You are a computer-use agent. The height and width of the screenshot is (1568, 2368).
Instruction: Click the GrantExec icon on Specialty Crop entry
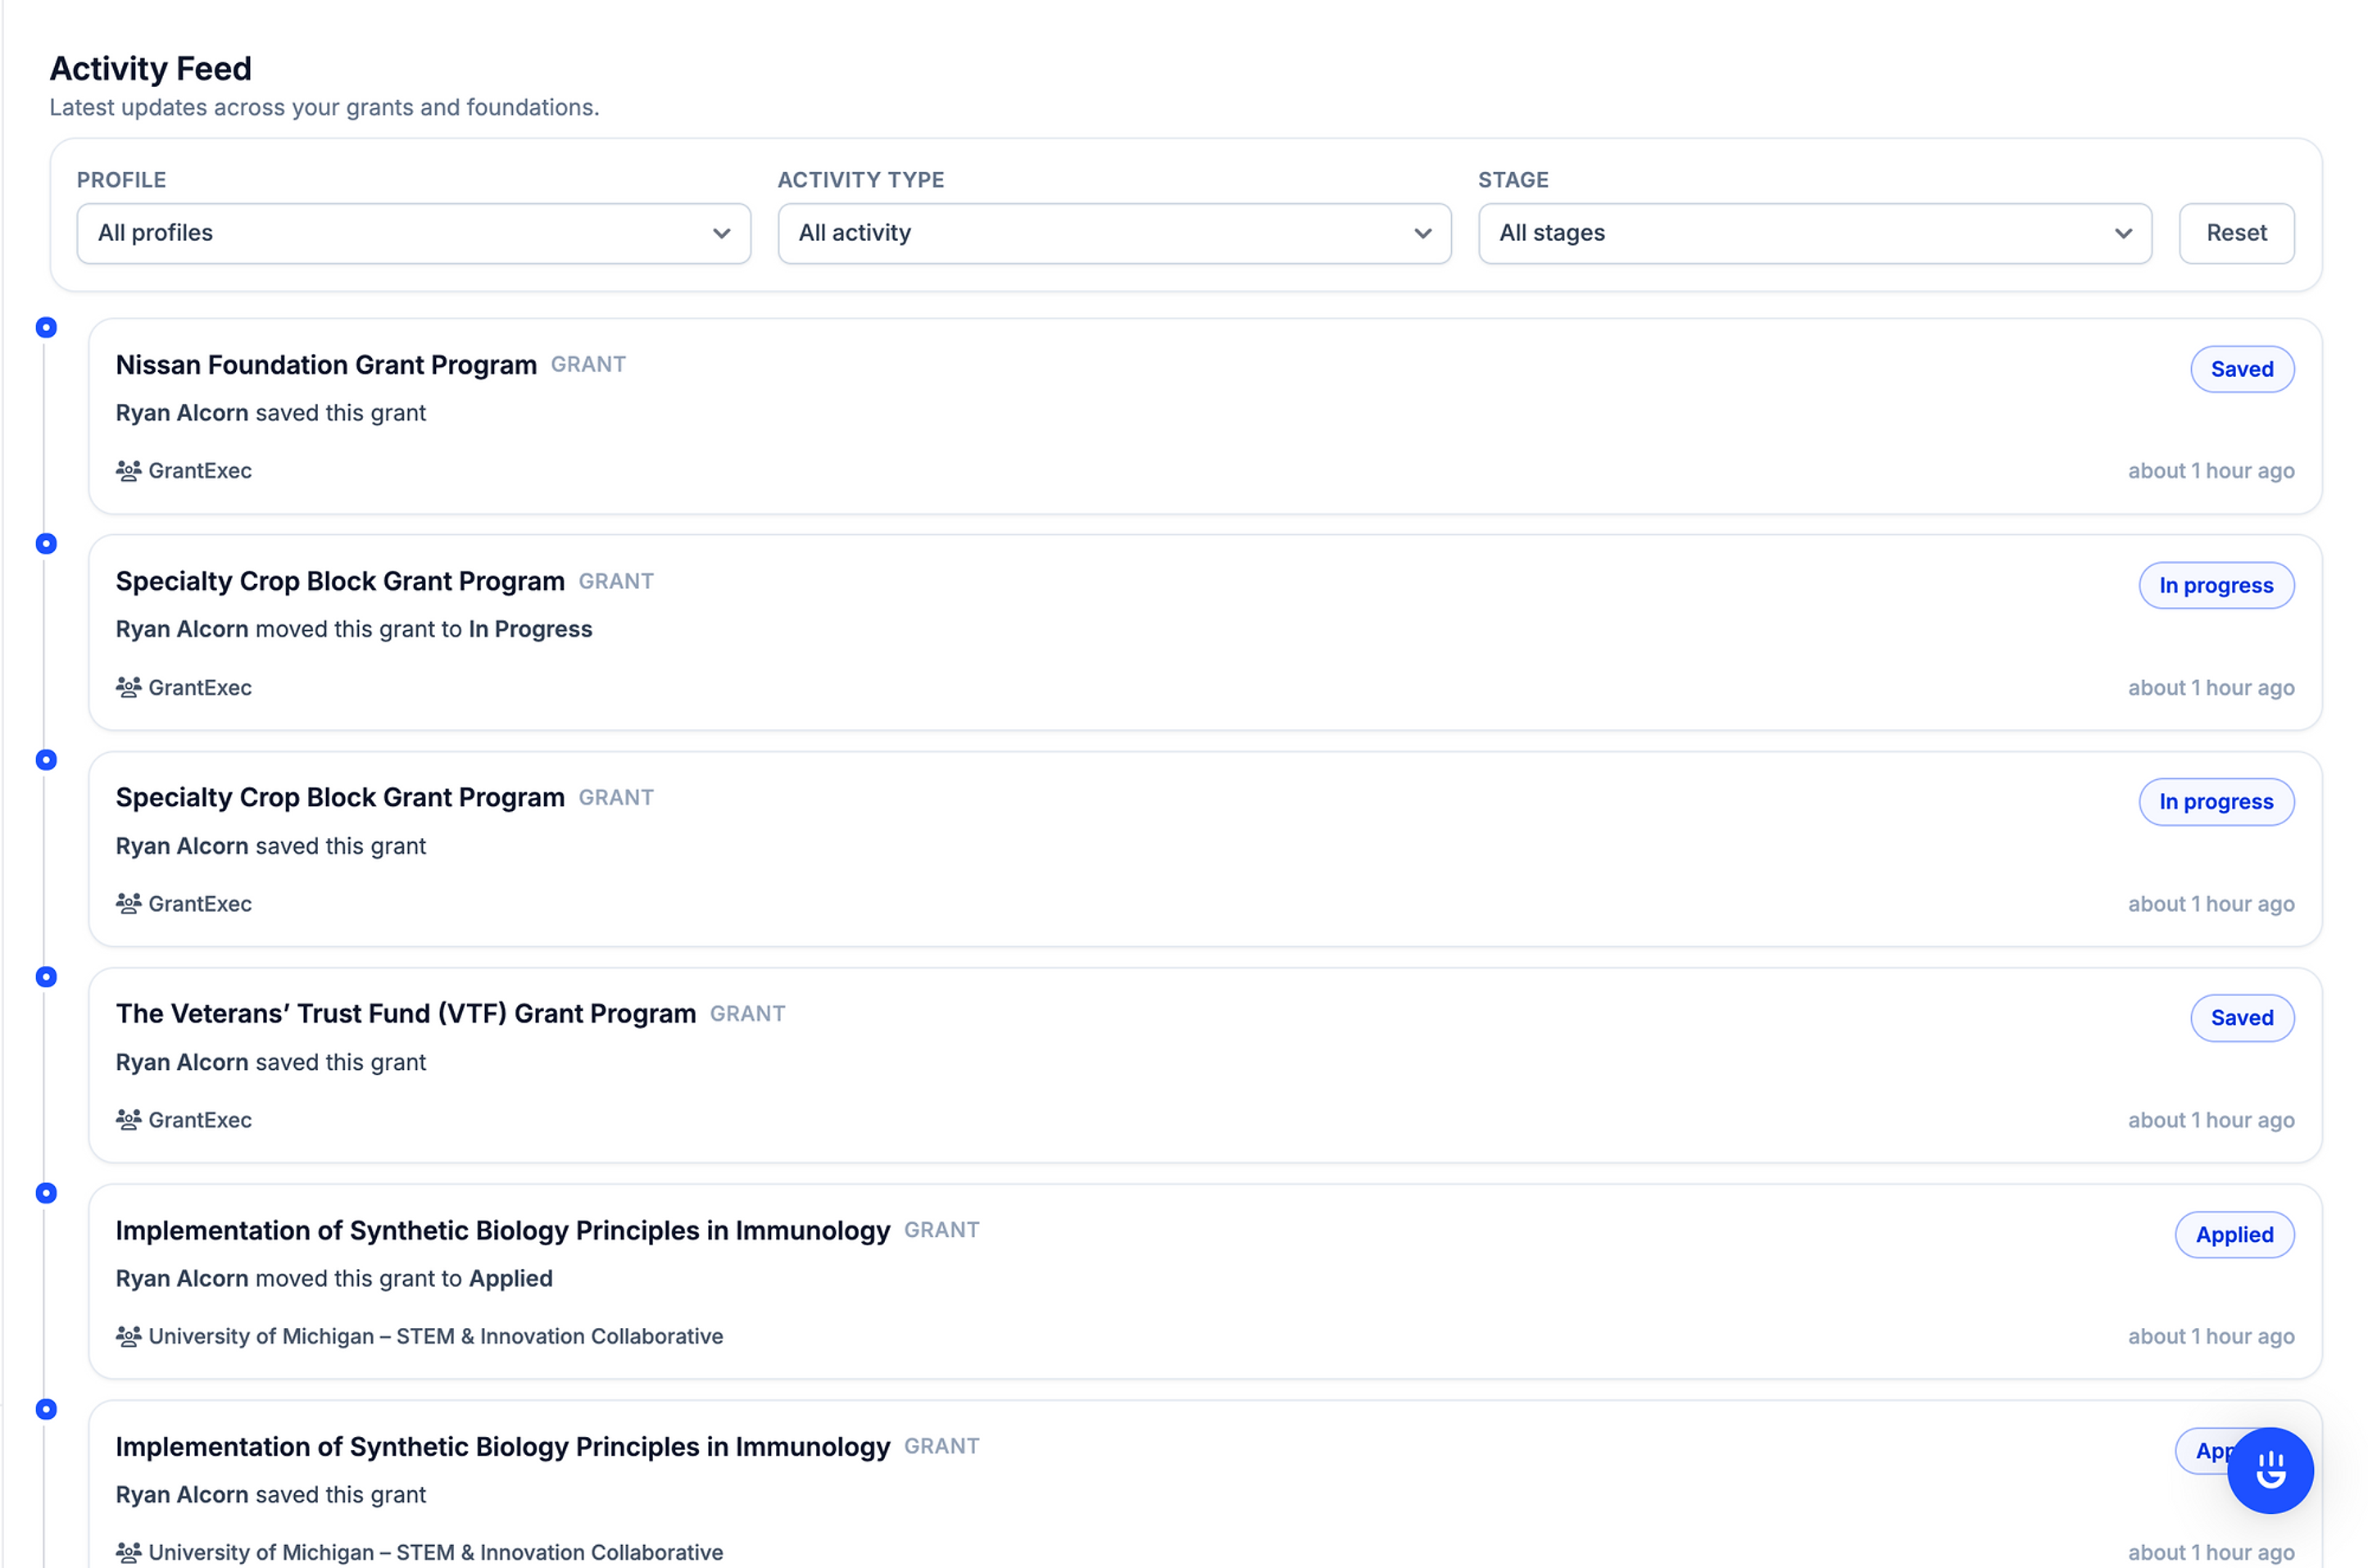pos(129,687)
